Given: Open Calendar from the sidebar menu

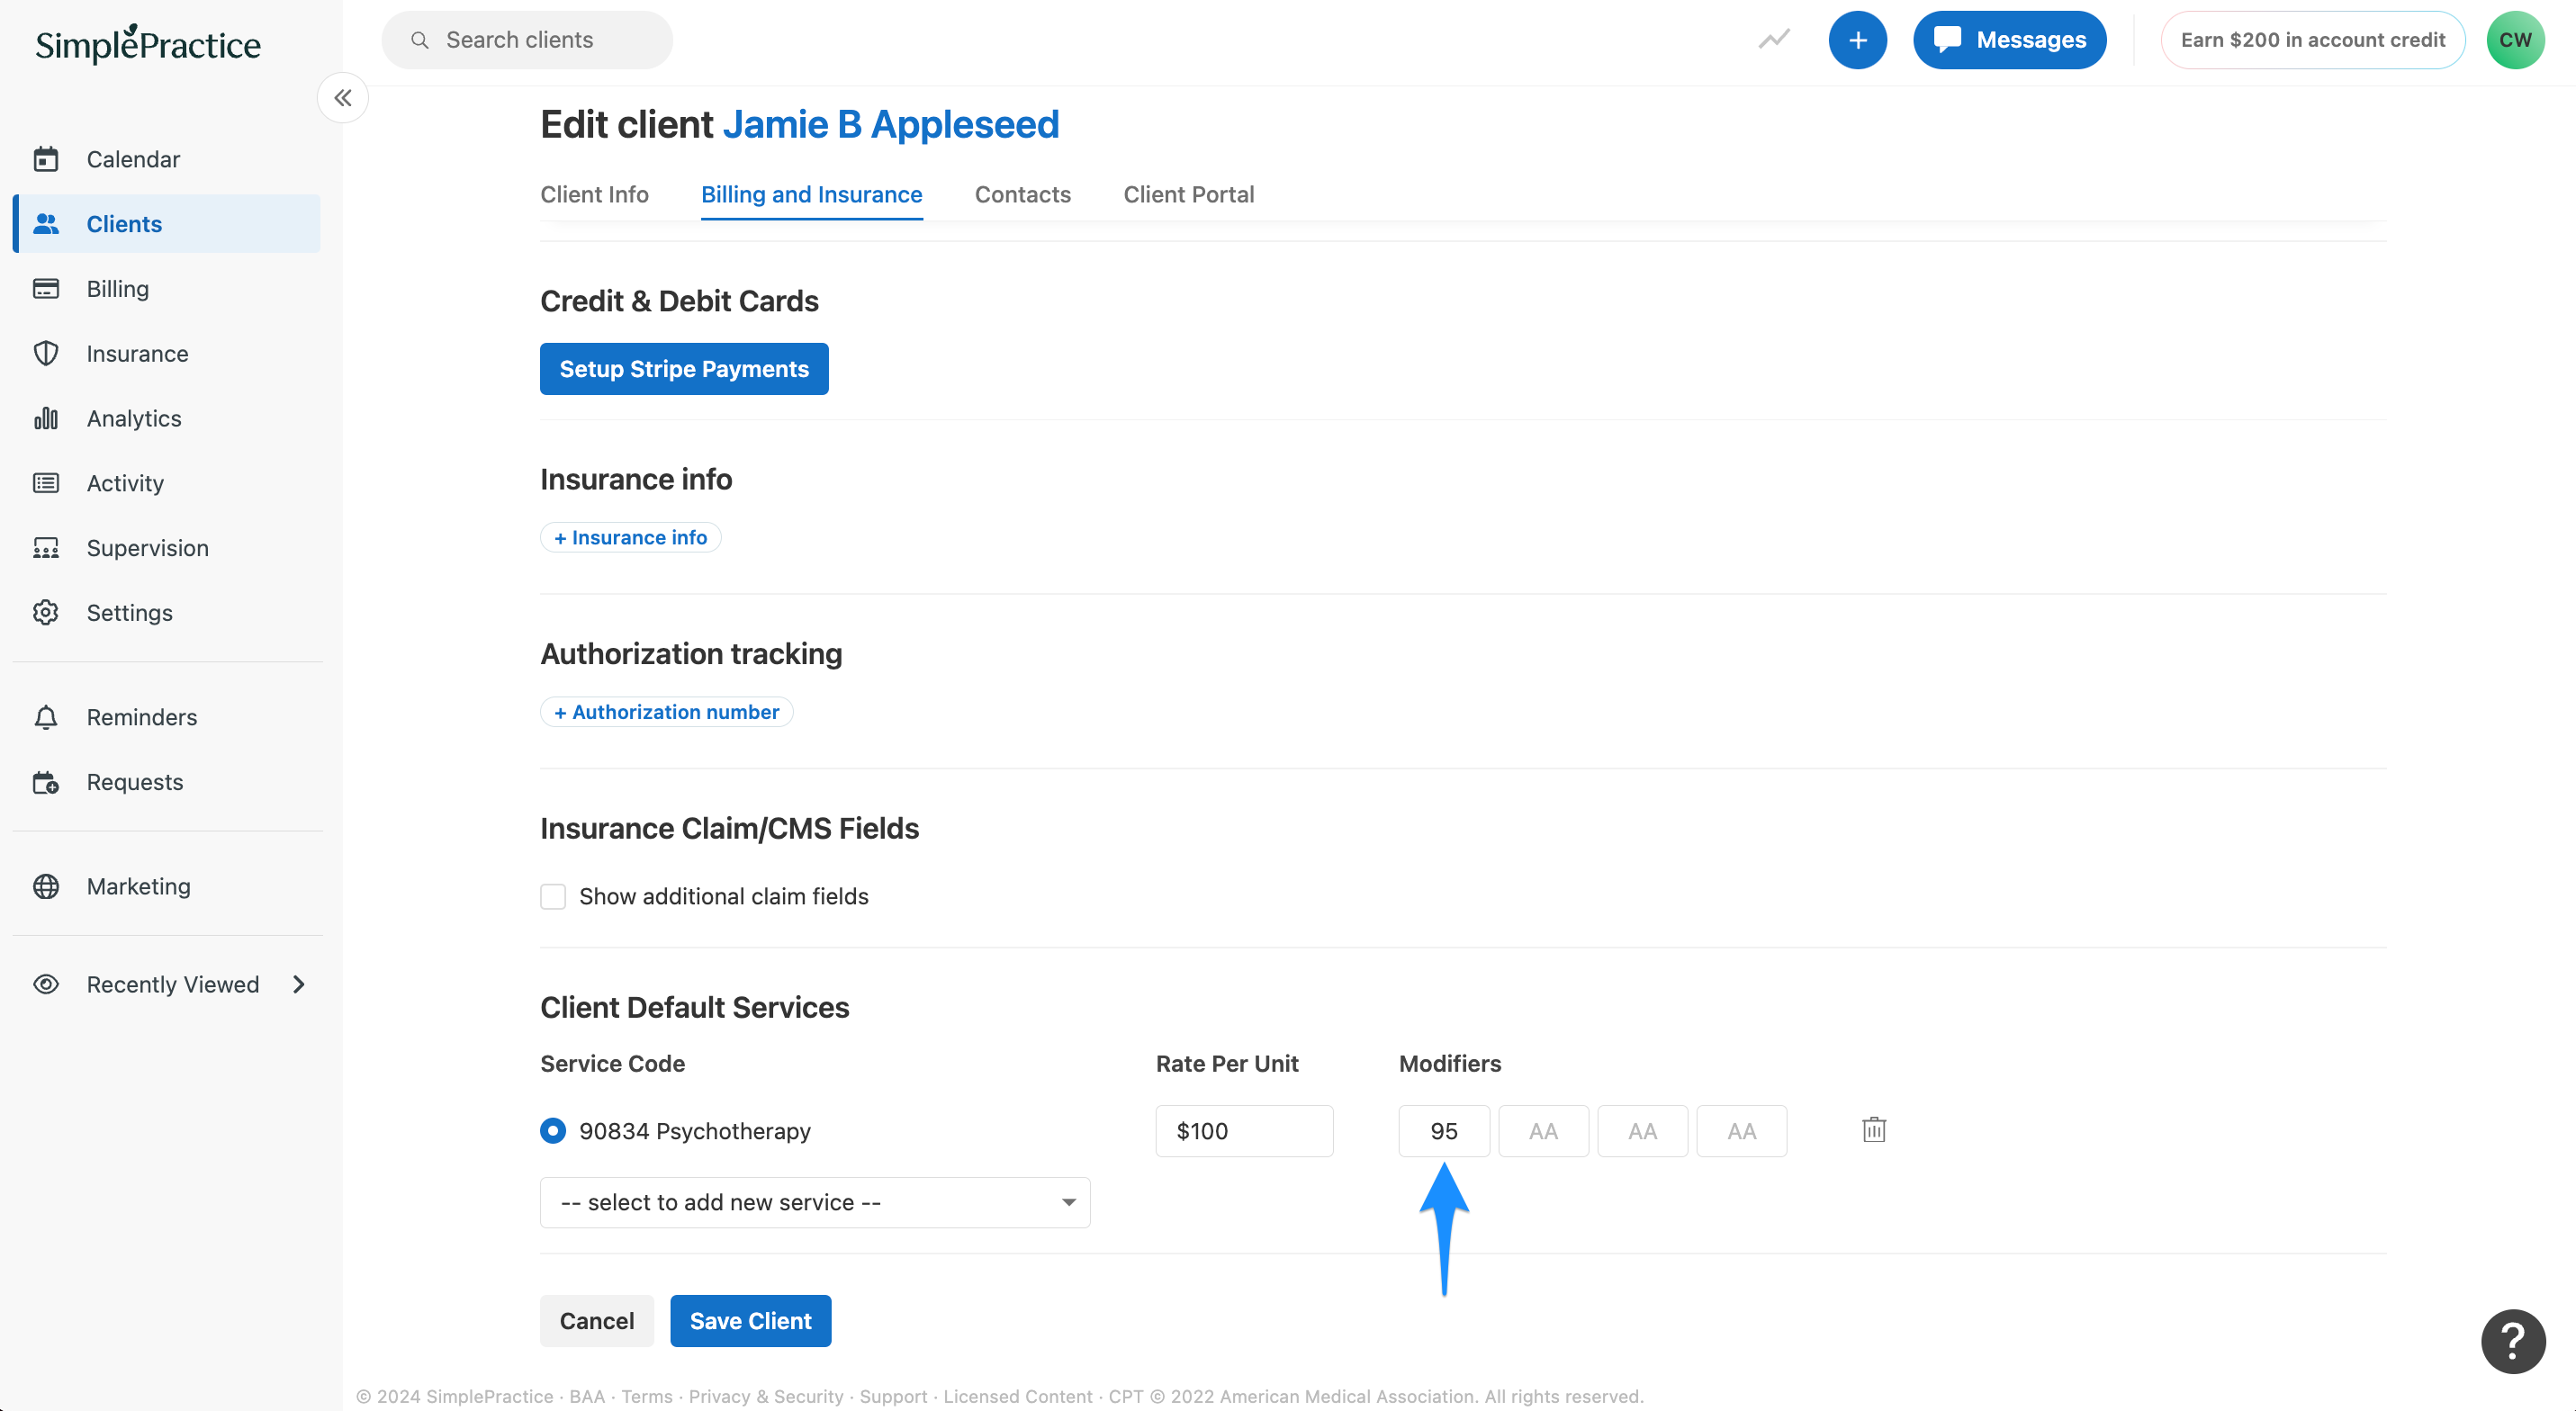Looking at the screenshot, I should (167, 159).
